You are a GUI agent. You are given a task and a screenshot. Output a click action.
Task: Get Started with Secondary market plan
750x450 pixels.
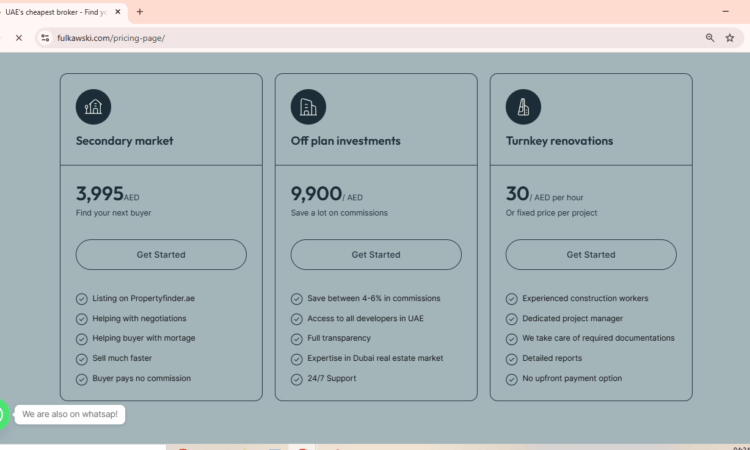[161, 255]
